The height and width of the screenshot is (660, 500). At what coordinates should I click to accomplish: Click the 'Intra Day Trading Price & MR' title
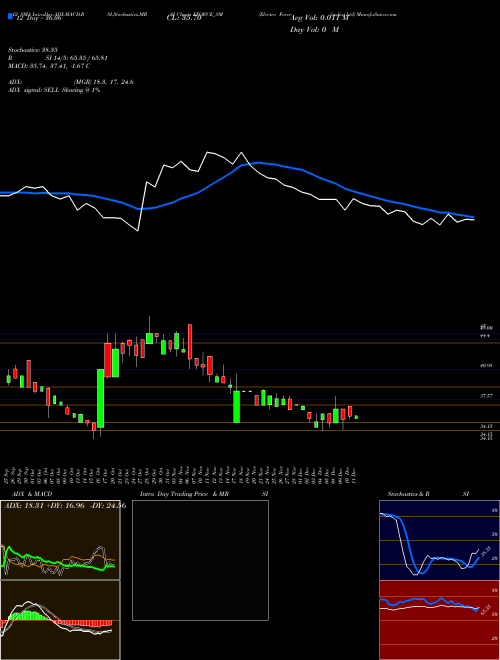[184, 494]
